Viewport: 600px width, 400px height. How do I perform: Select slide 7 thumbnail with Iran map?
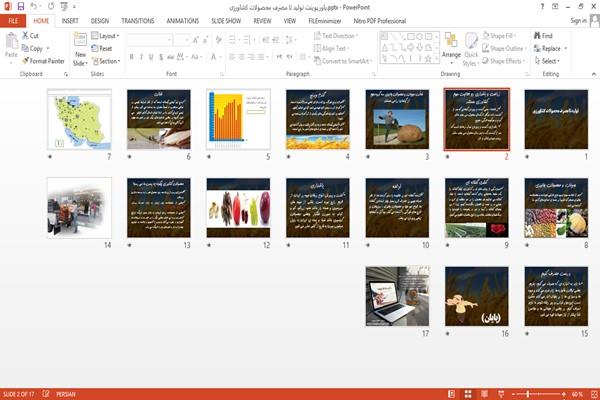[80, 119]
